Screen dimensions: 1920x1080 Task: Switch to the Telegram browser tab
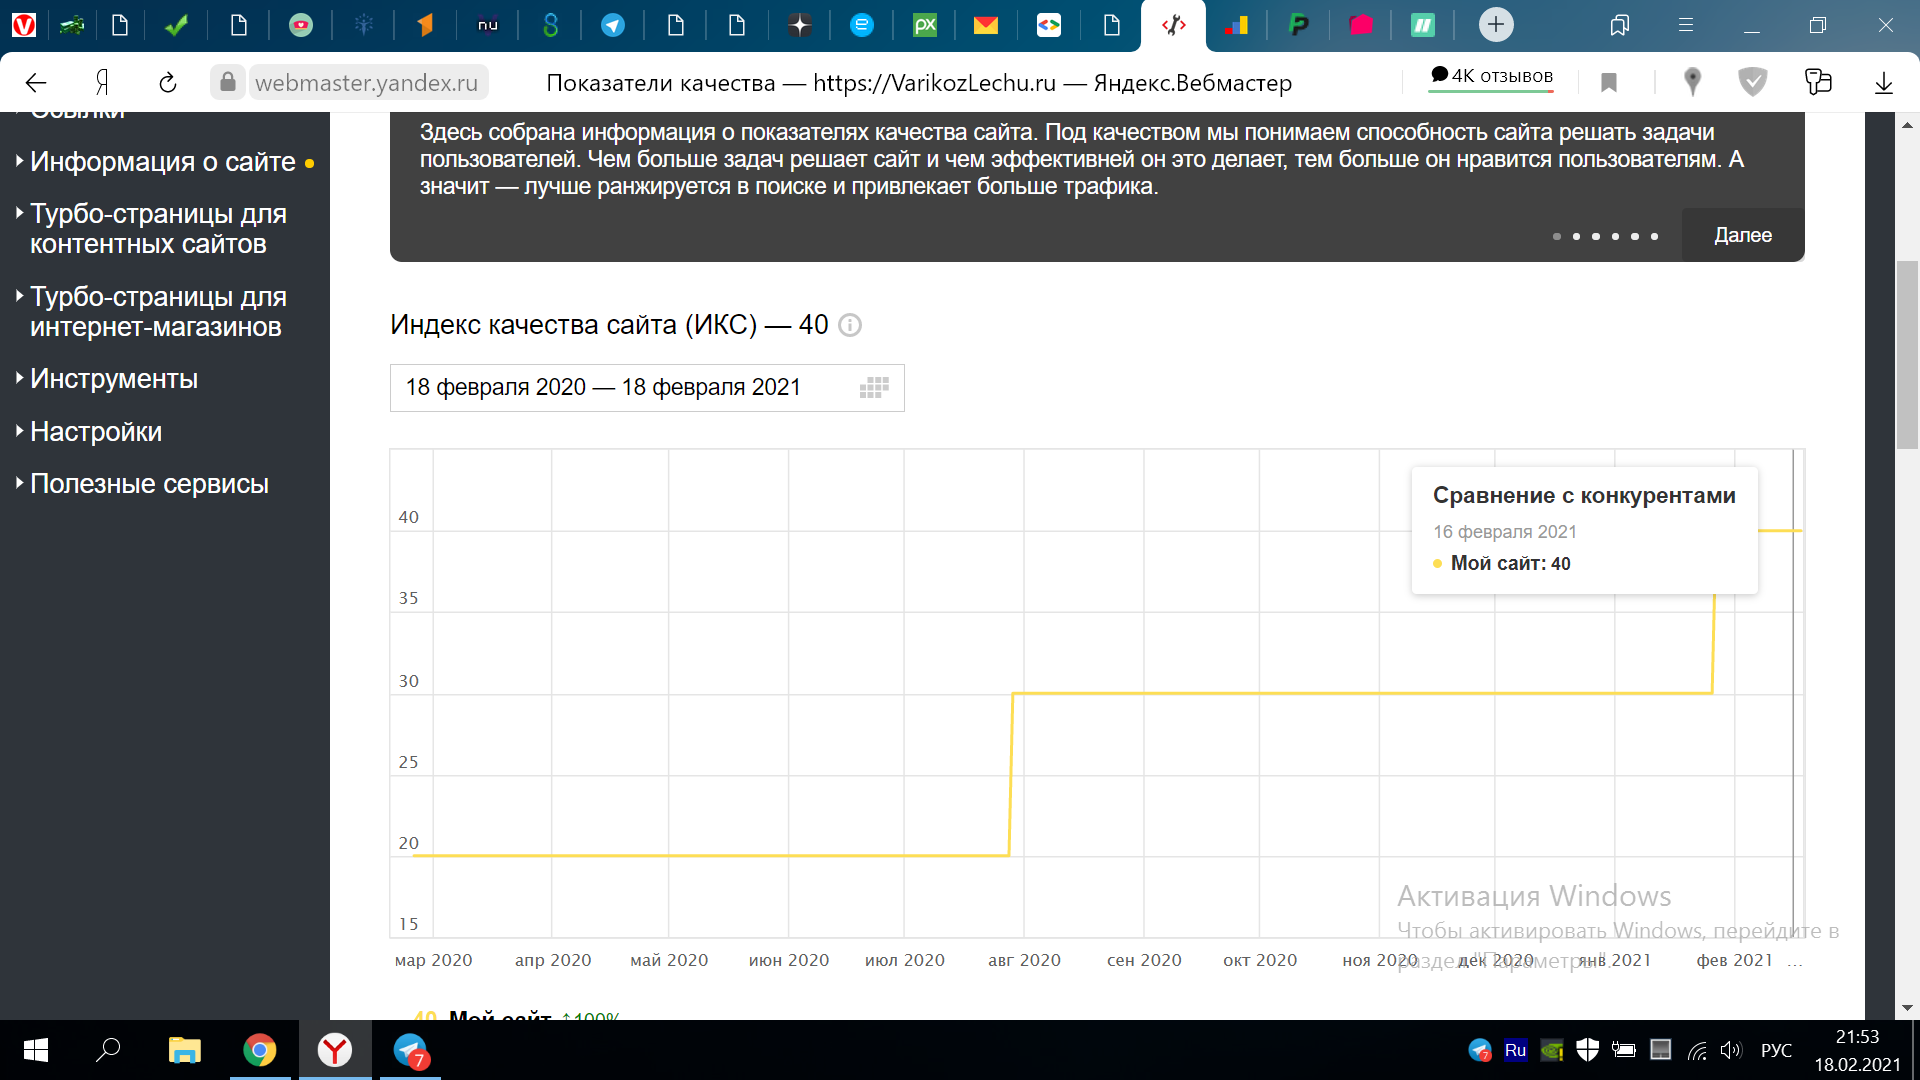613,25
